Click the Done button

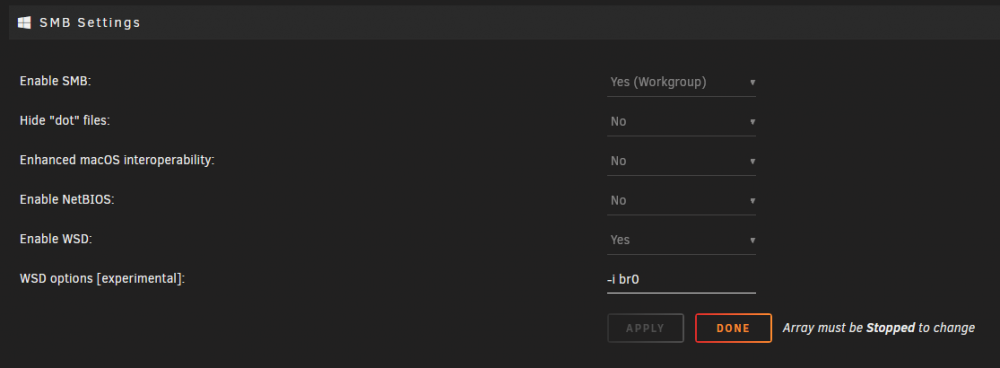[733, 328]
